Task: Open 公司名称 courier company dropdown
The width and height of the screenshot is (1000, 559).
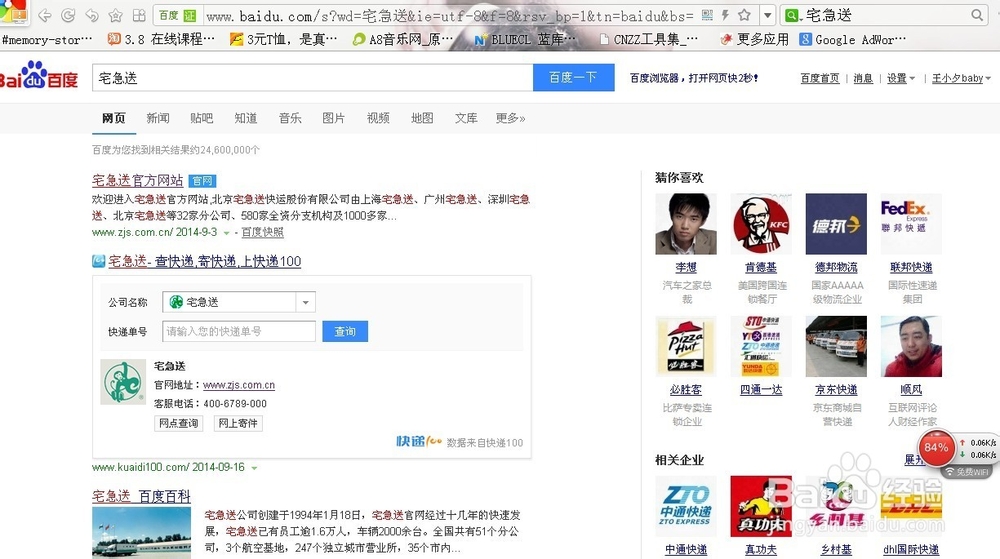Action: click(x=239, y=302)
